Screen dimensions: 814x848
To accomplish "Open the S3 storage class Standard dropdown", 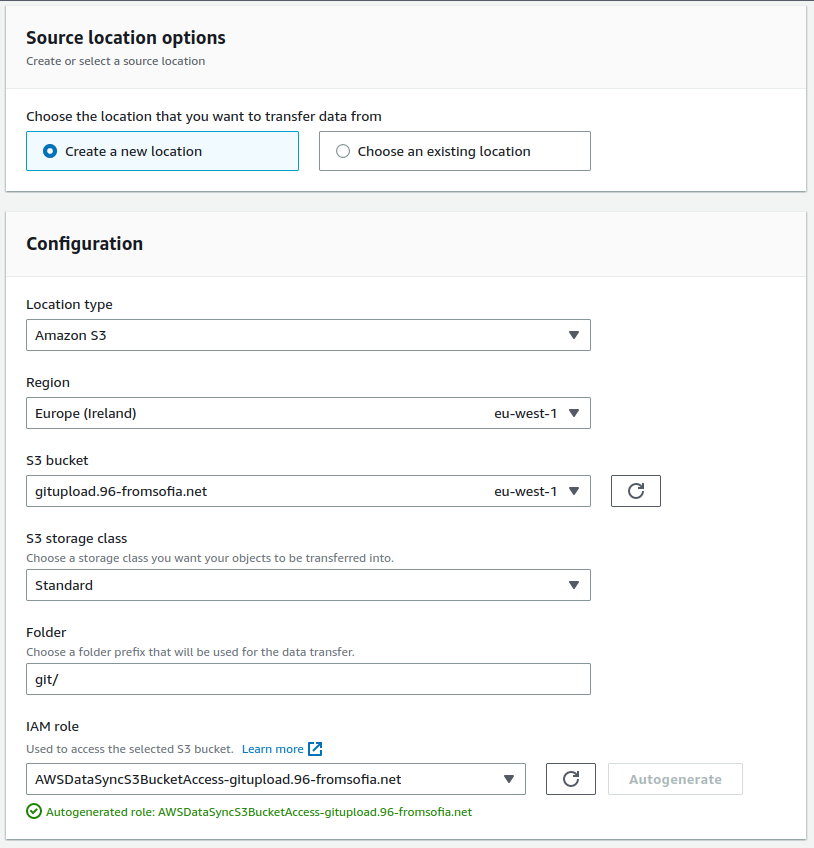I will (x=308, y=585).
